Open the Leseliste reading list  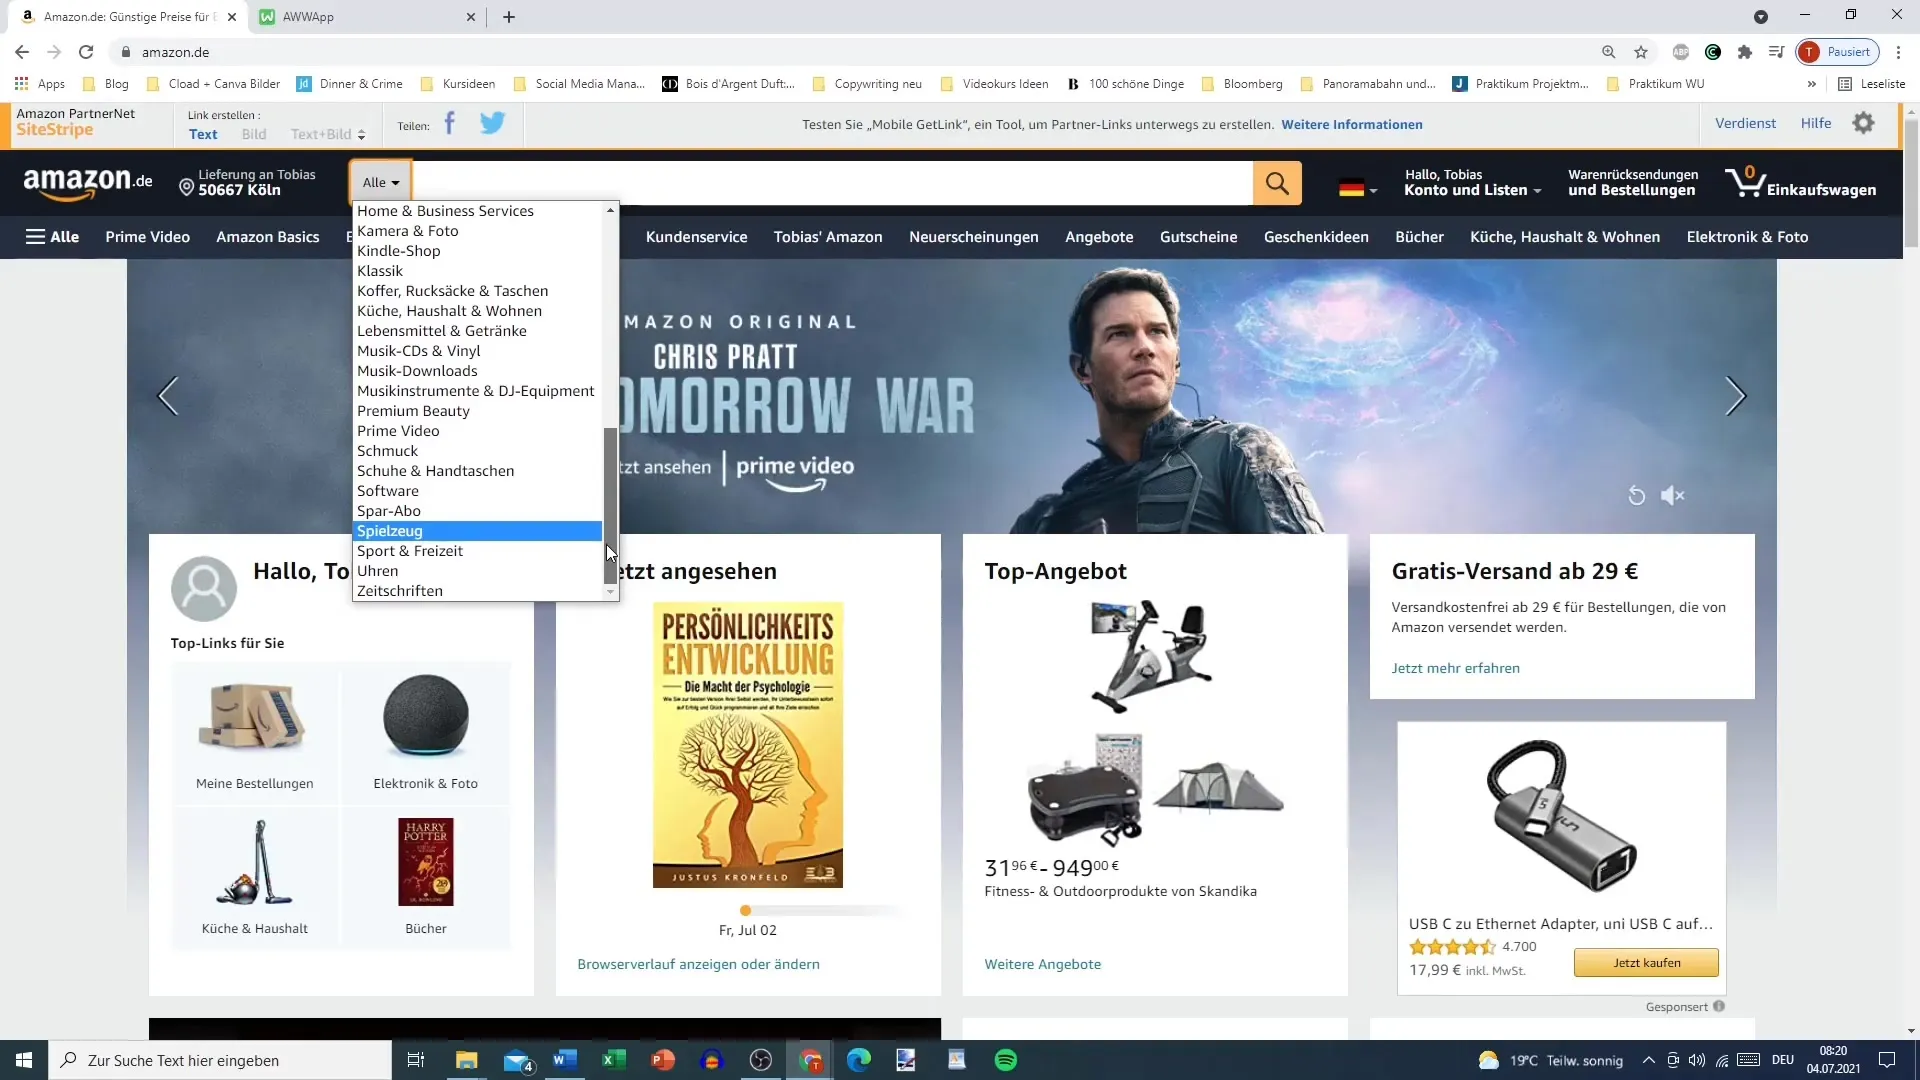[x=1872, y=84]
